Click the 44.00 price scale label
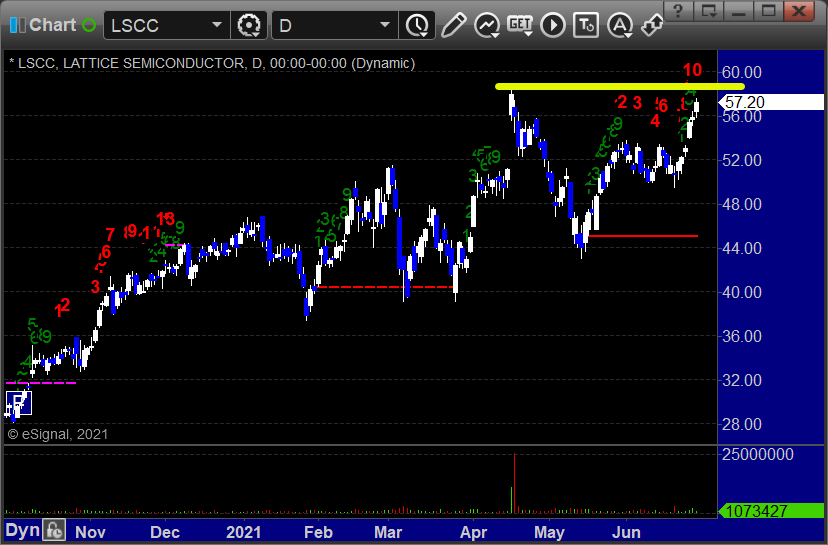 pyautogui.click(x=742, y=248)
